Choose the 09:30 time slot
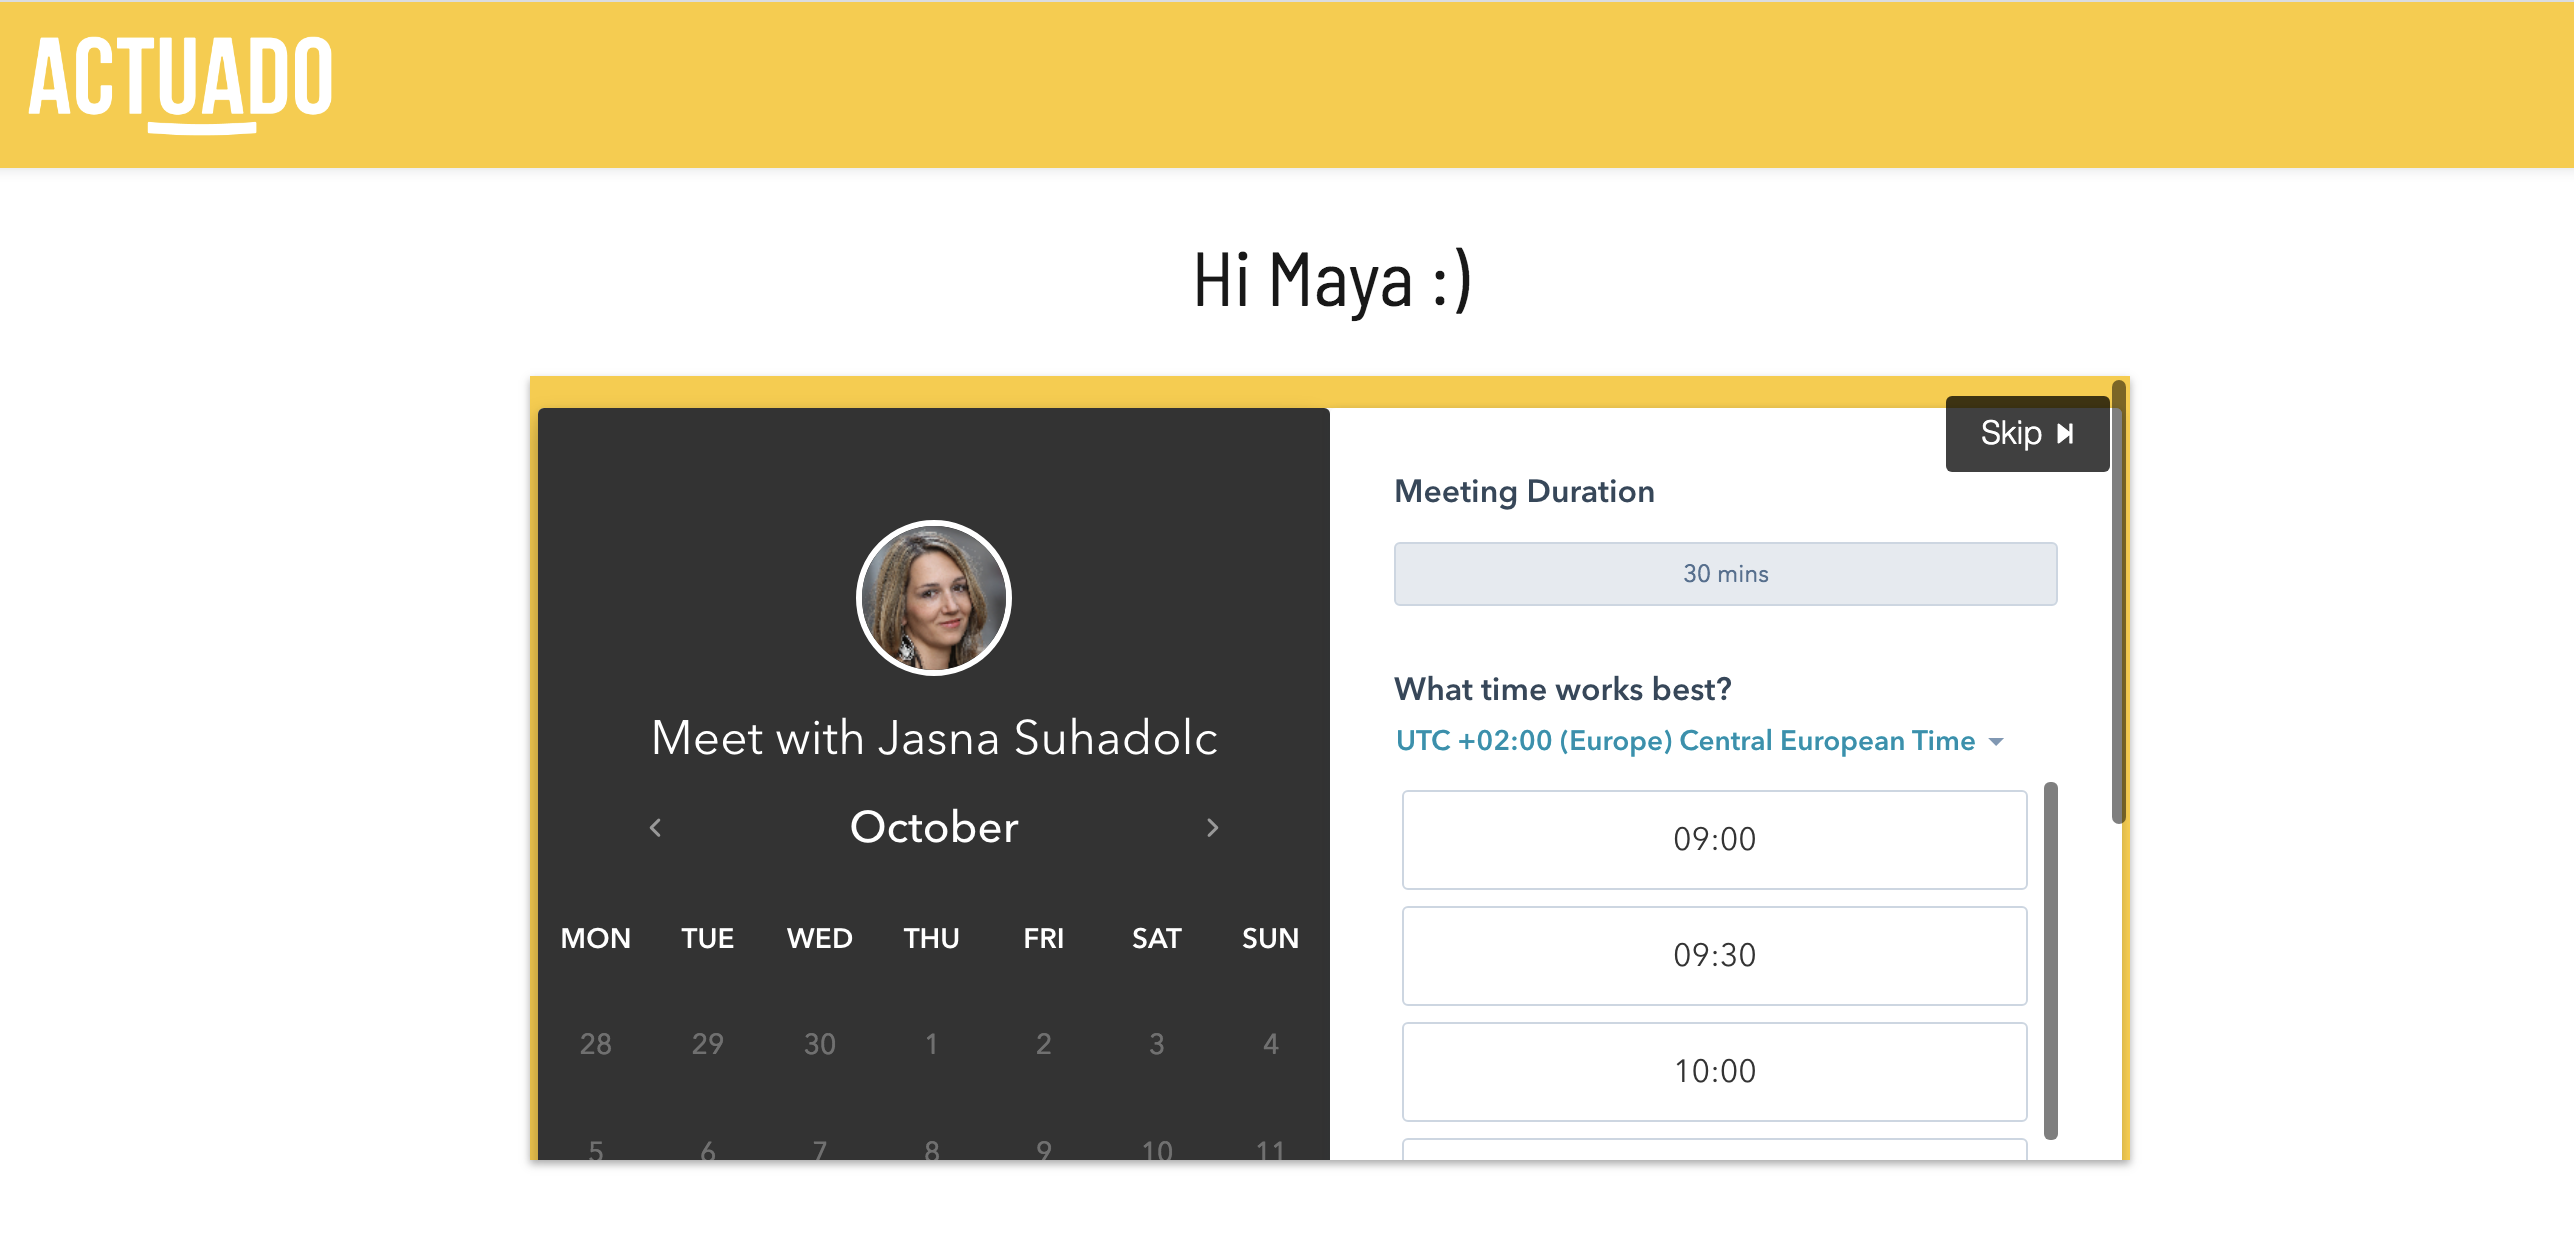Screen dimensions: 2574x1246 [1714, 956]
